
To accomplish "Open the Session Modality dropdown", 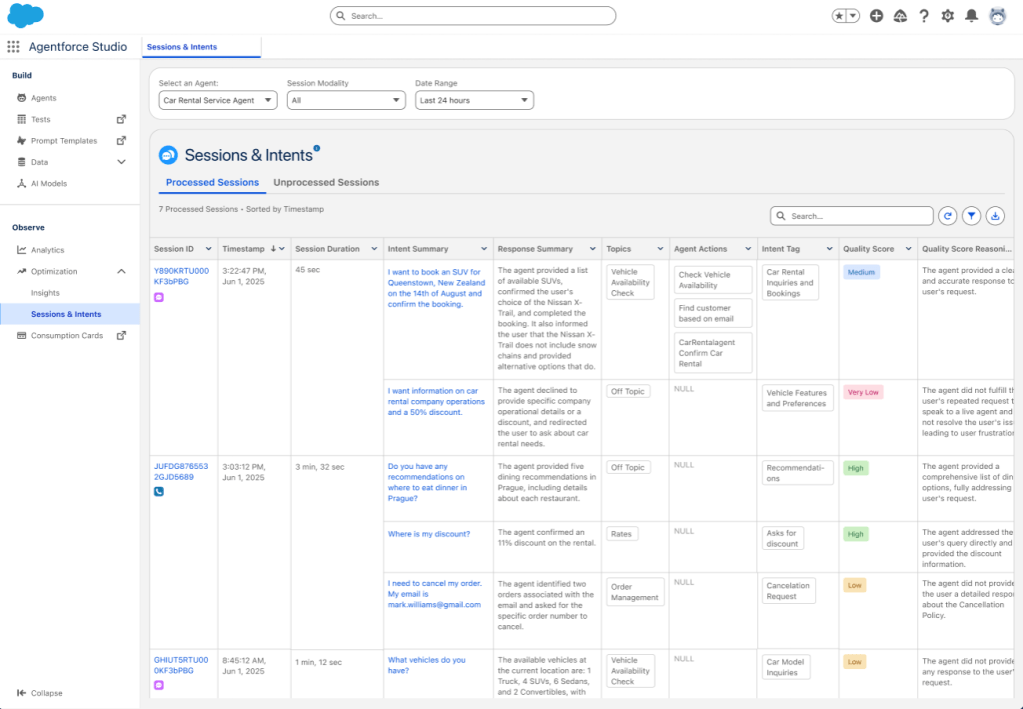I will click(x=344, y=100).
